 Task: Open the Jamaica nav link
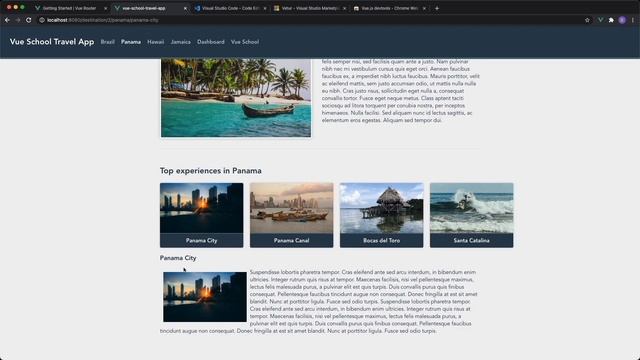(180, 42)
